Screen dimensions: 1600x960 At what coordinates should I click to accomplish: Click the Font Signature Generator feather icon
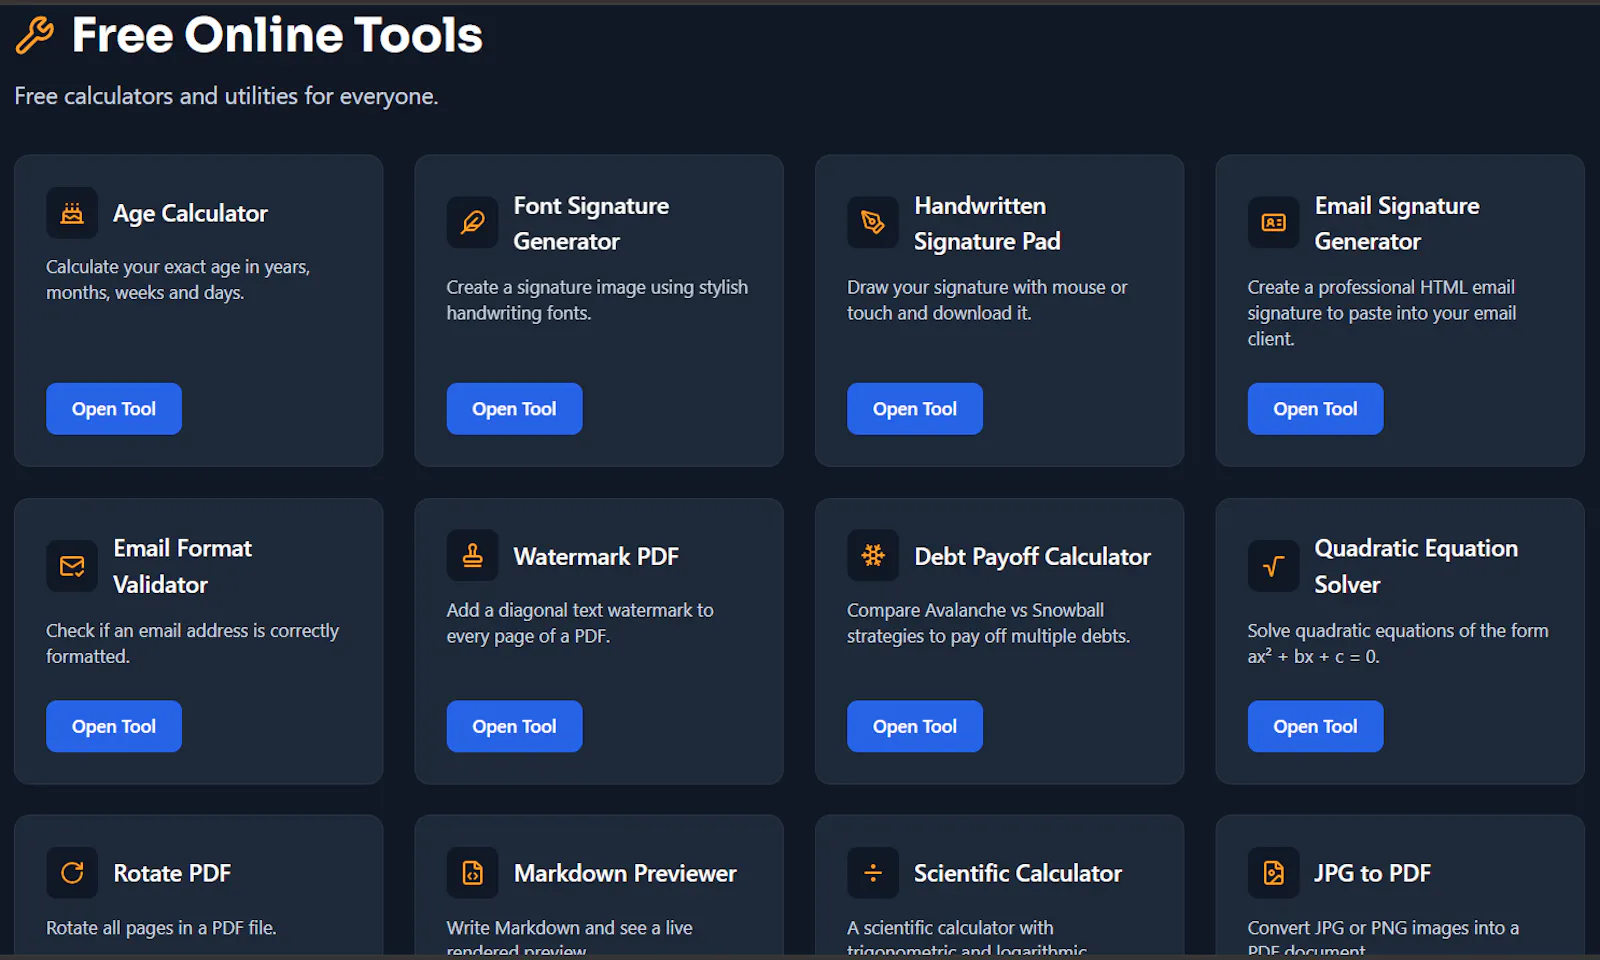pos(472,222)
